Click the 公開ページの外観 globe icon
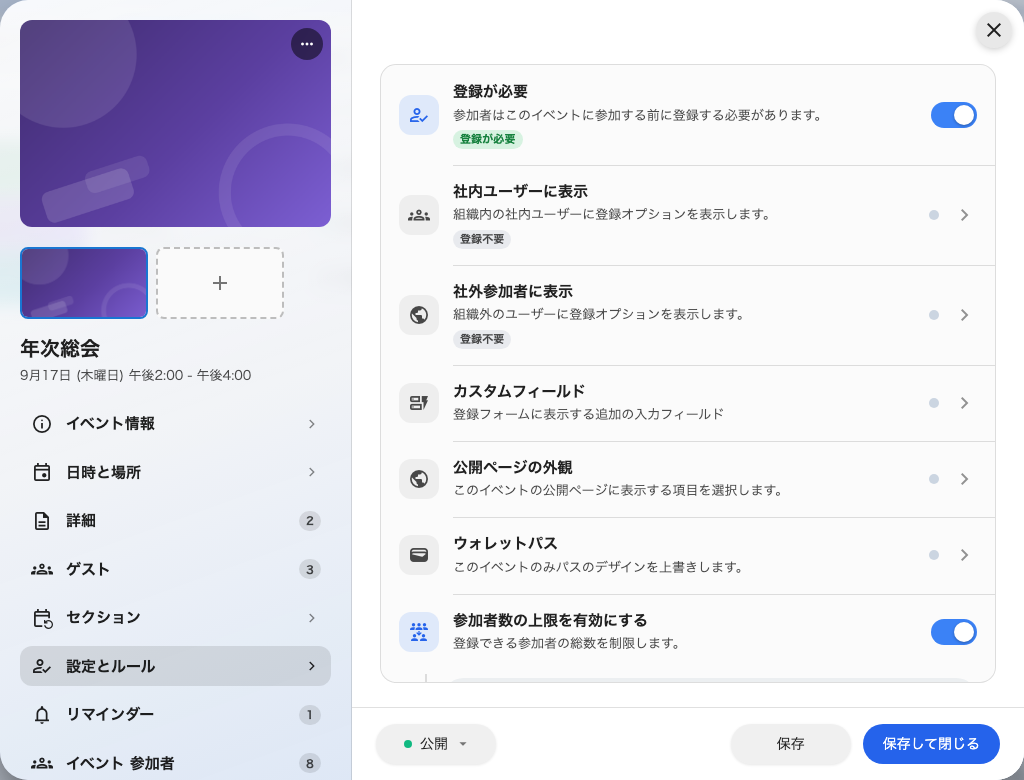This screenshot has height=780, width=1024. [419, 479]
